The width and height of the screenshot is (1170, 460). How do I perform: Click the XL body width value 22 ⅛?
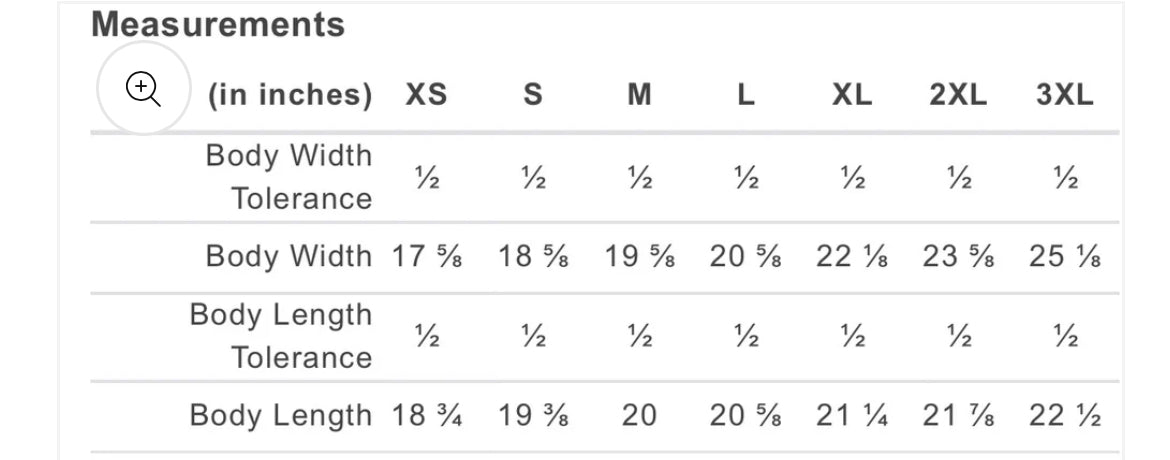tap(852, 257)
